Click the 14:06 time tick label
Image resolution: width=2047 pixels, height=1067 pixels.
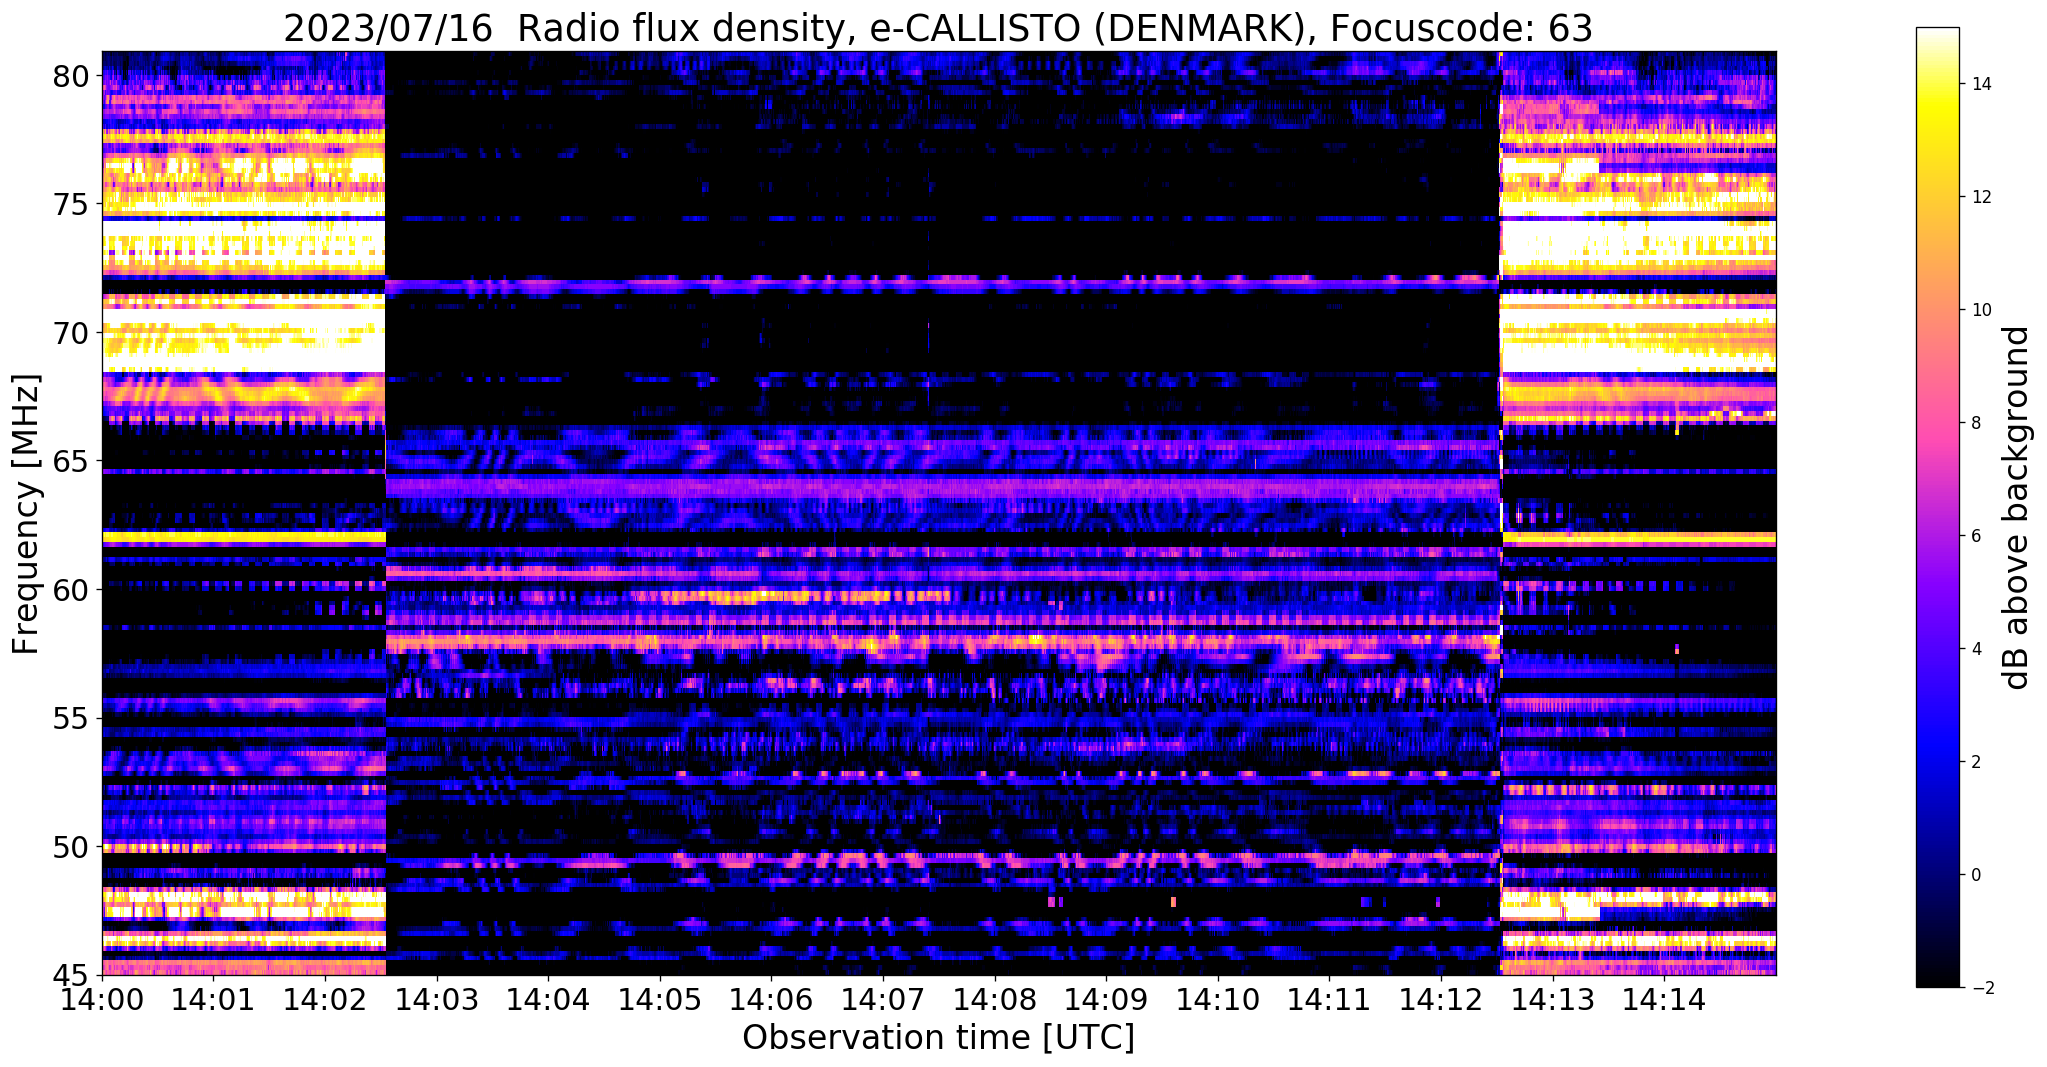(x=771, y=998)
